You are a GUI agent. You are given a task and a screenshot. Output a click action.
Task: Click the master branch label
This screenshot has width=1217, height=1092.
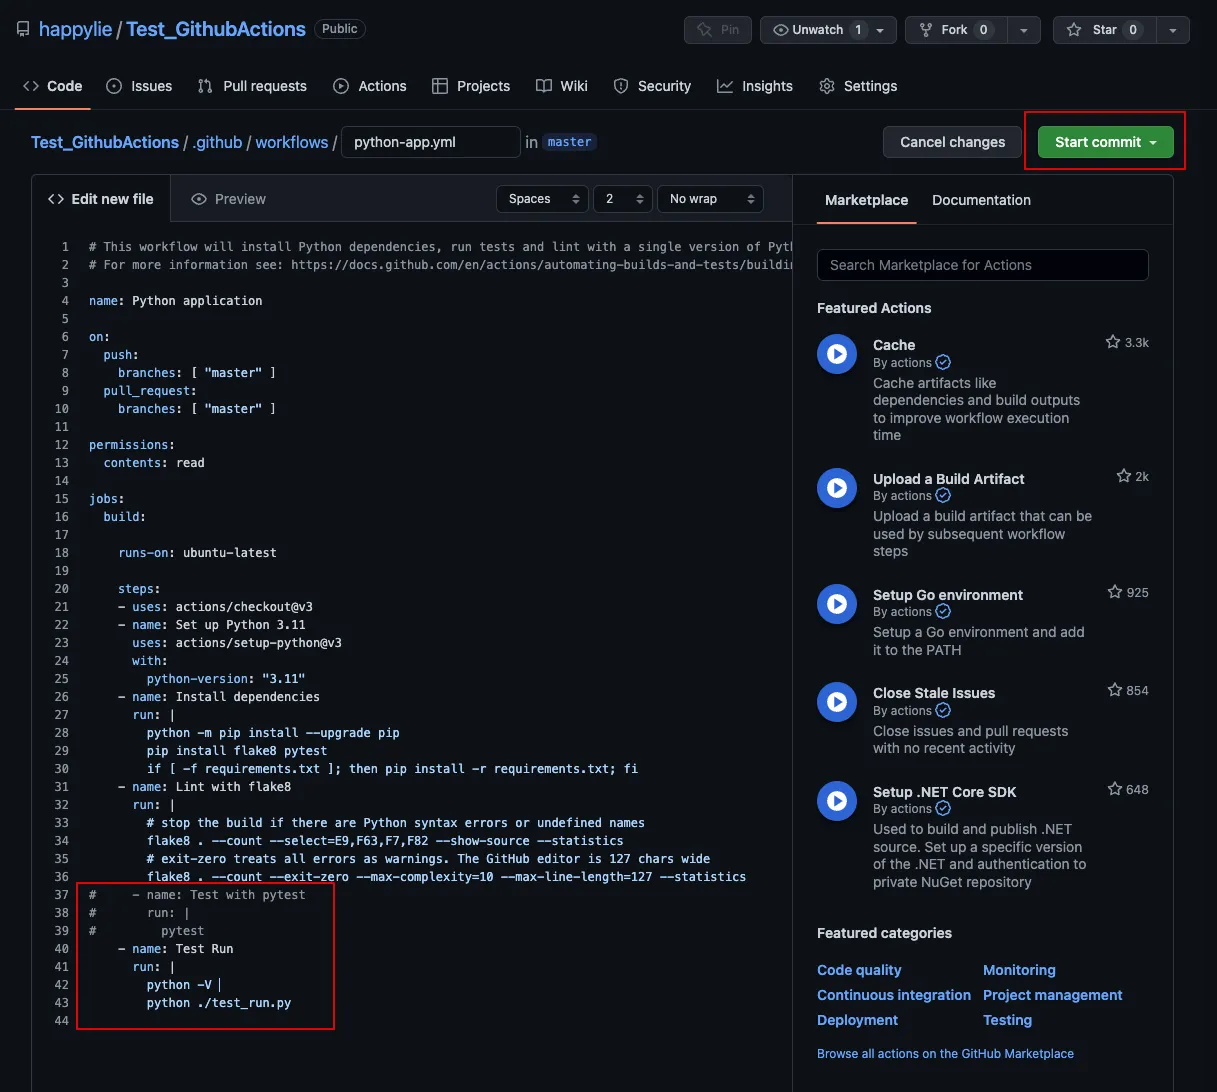coord(570,142)
